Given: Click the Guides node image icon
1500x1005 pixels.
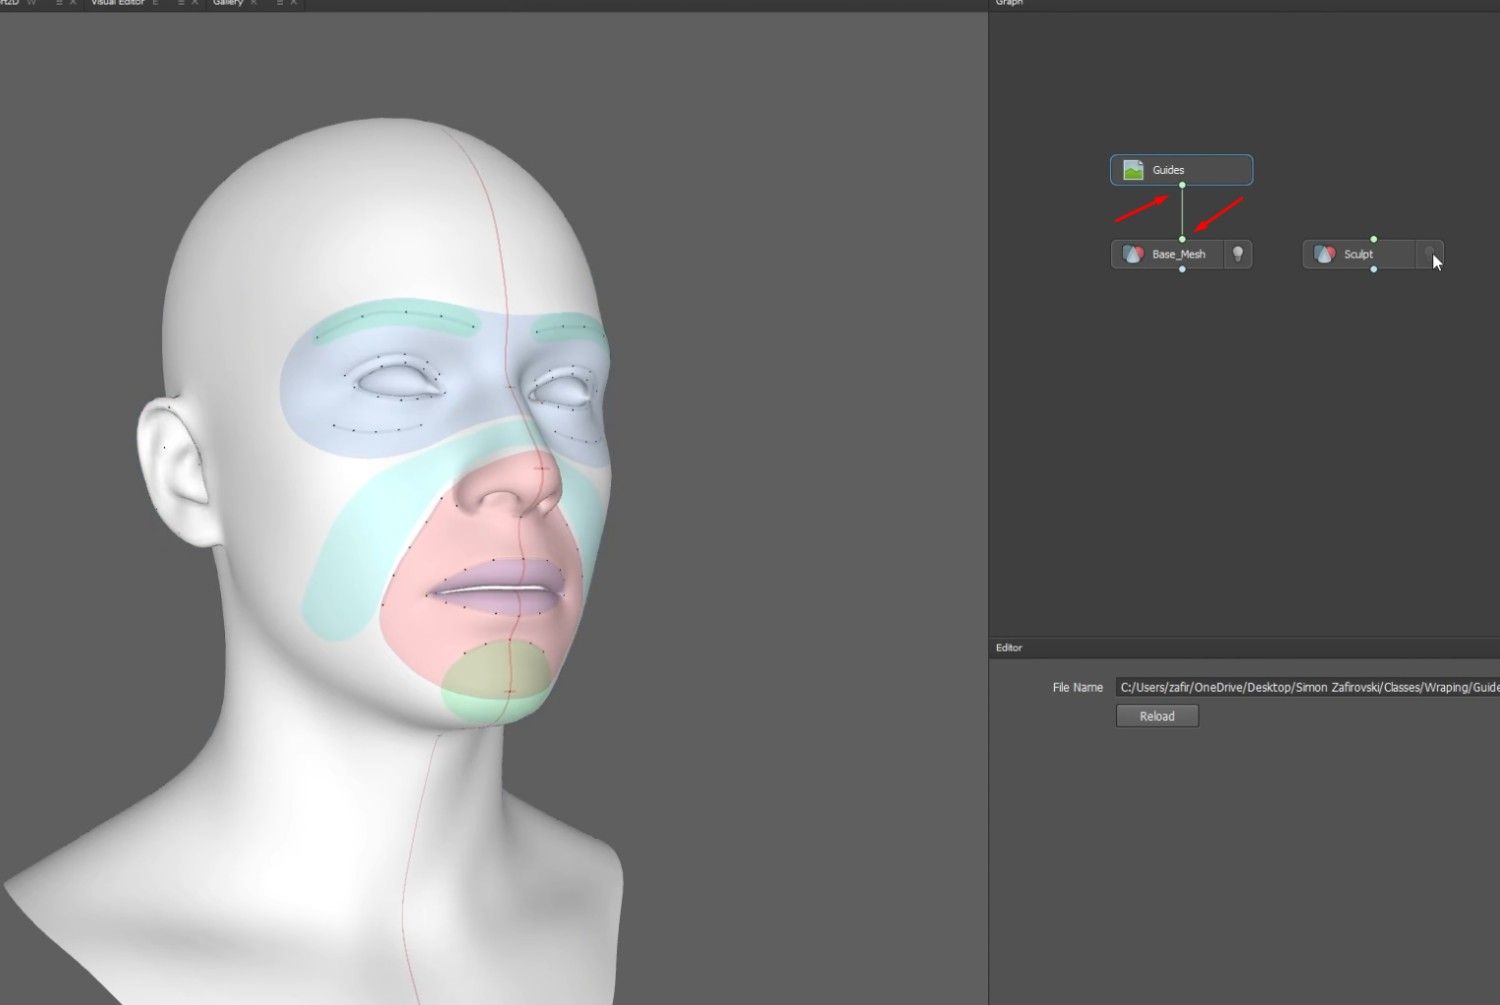Looking at the screenshot, I should click(x=1133, y=170).
